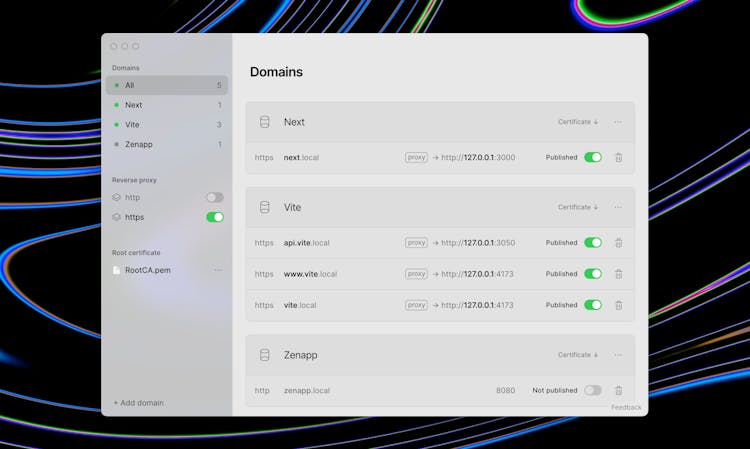The width and height of the screenshot is (750, 449).
Task: Click trash icon in zenapp.local row
Action: click(618, 390)
